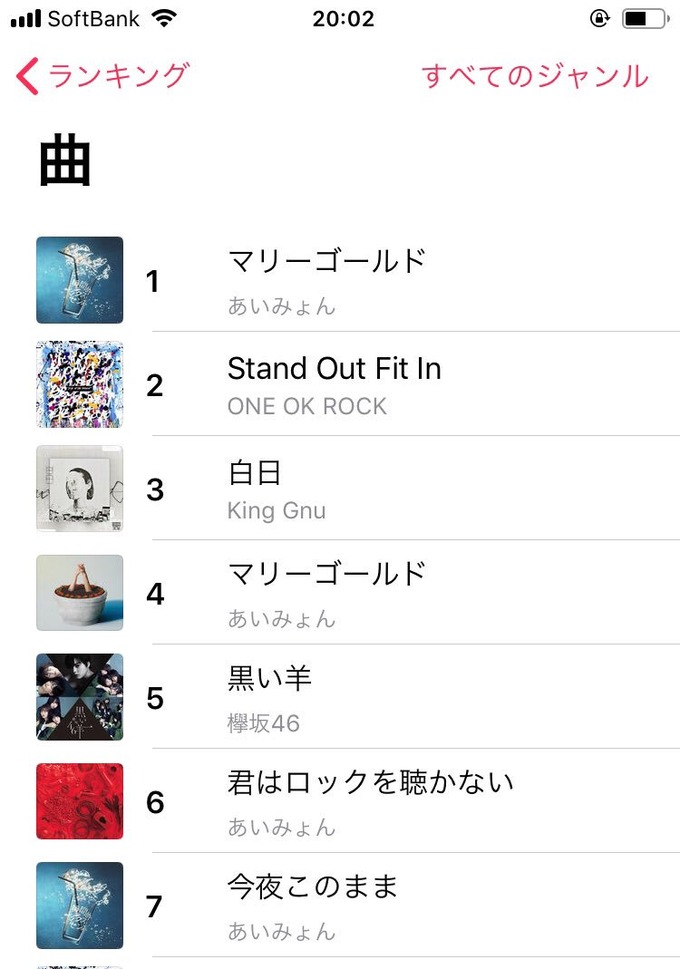Viewport: 680px width, 969px height.
Task: Open red cover for 君はロックを聴かない
Action: coord(80,801)
